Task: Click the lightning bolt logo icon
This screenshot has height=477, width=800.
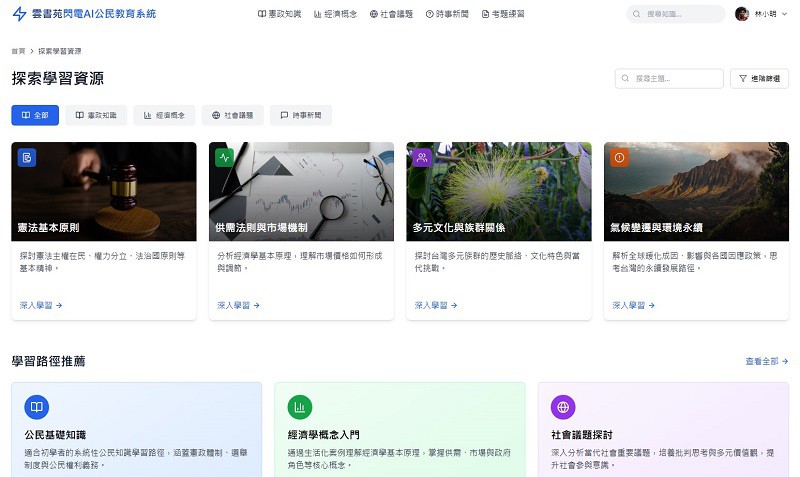Action: point(19,14)
